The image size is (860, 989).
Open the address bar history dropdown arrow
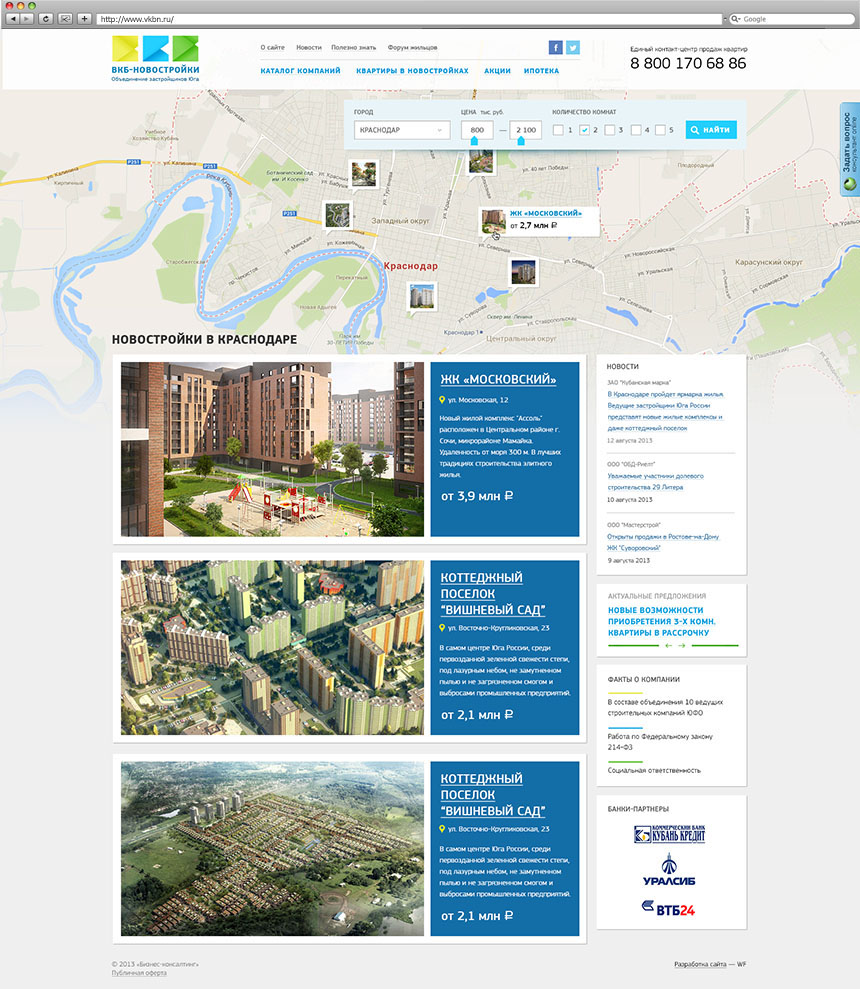coord(724,19)
